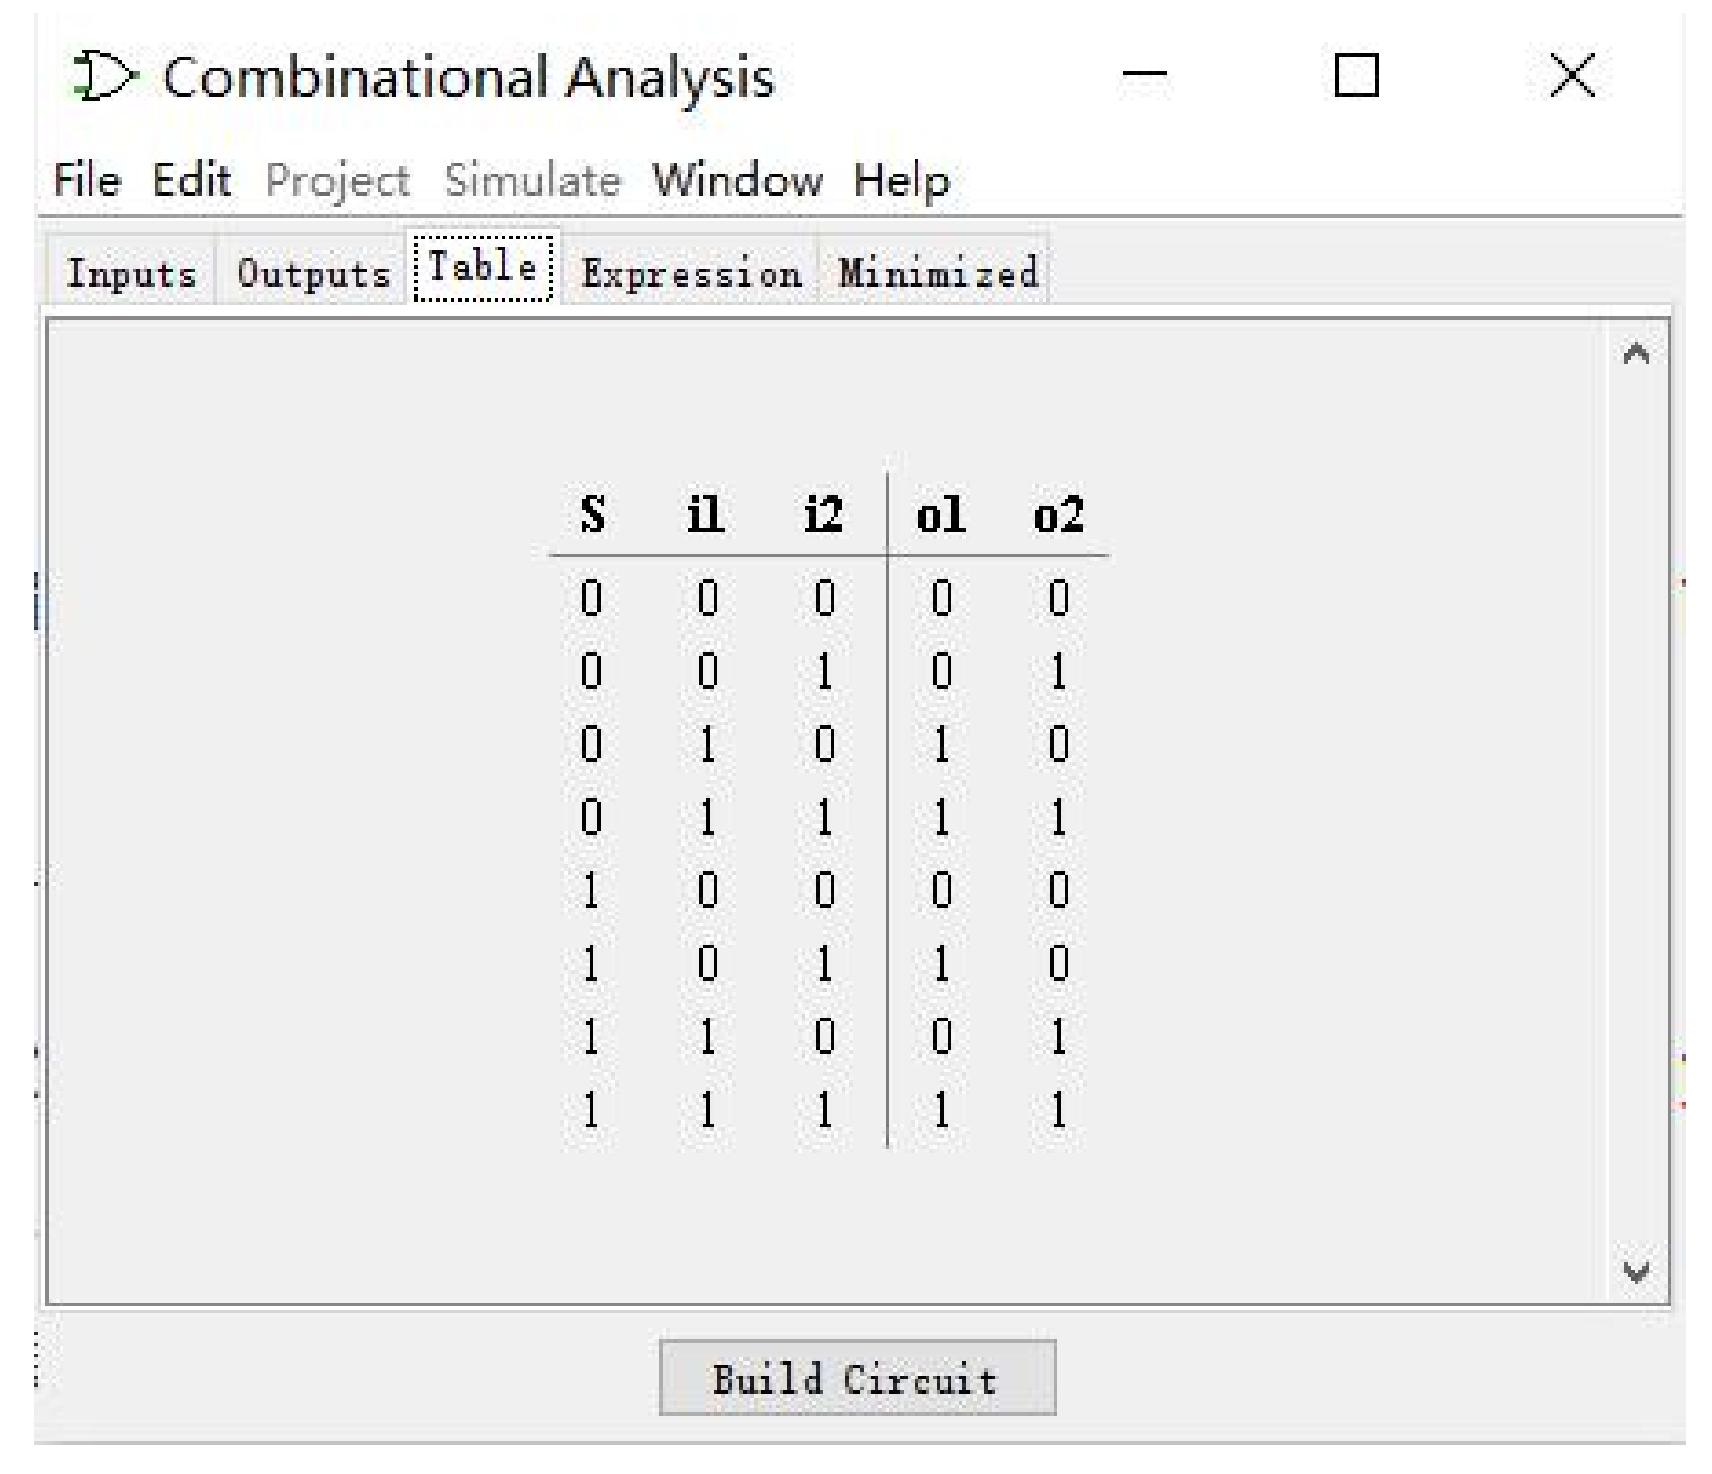Open the Minimized tab

938,272
